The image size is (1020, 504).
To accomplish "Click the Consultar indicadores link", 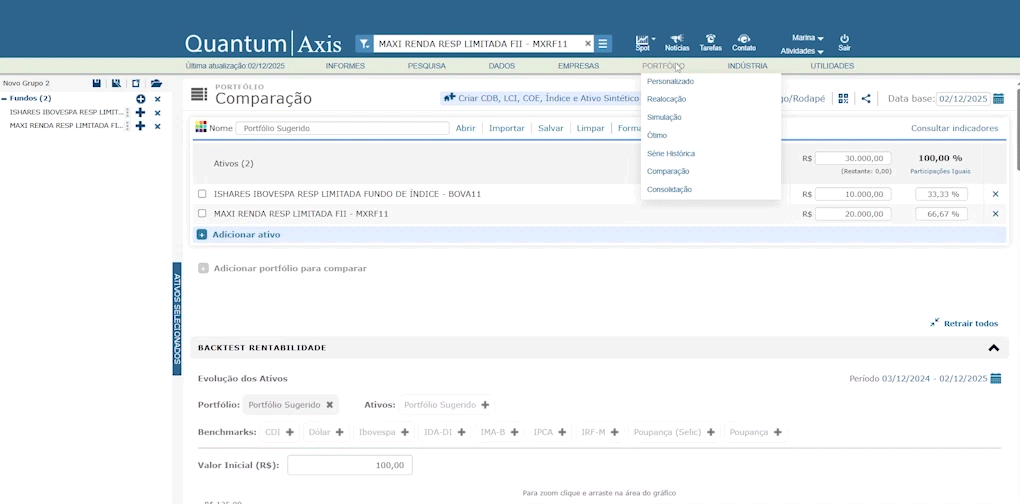I will point(954,128).
